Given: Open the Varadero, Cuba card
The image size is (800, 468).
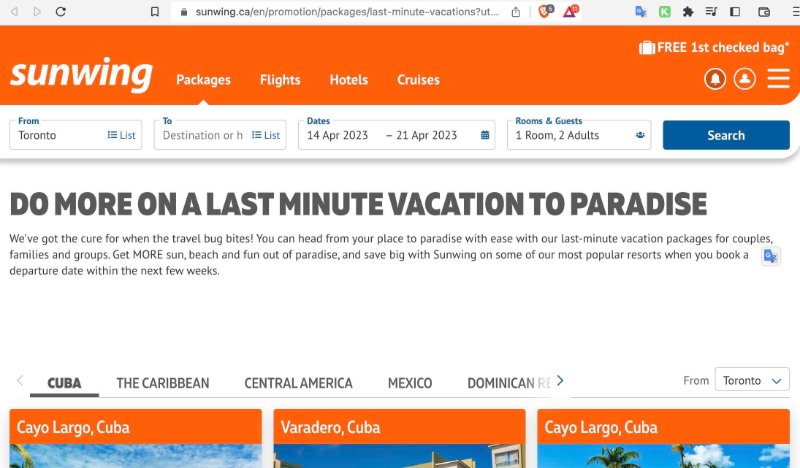Looking at the screenshot, I should click(399, 438).
